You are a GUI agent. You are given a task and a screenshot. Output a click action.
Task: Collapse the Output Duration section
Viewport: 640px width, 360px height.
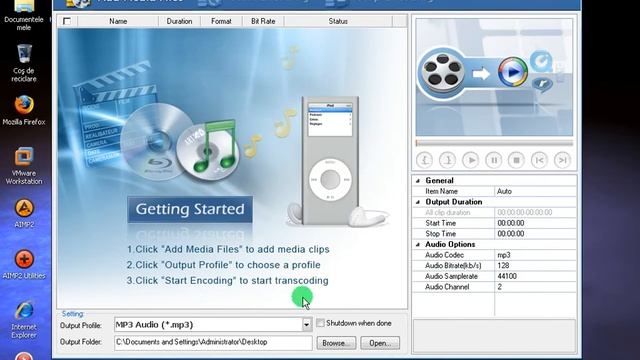[418, 202]
